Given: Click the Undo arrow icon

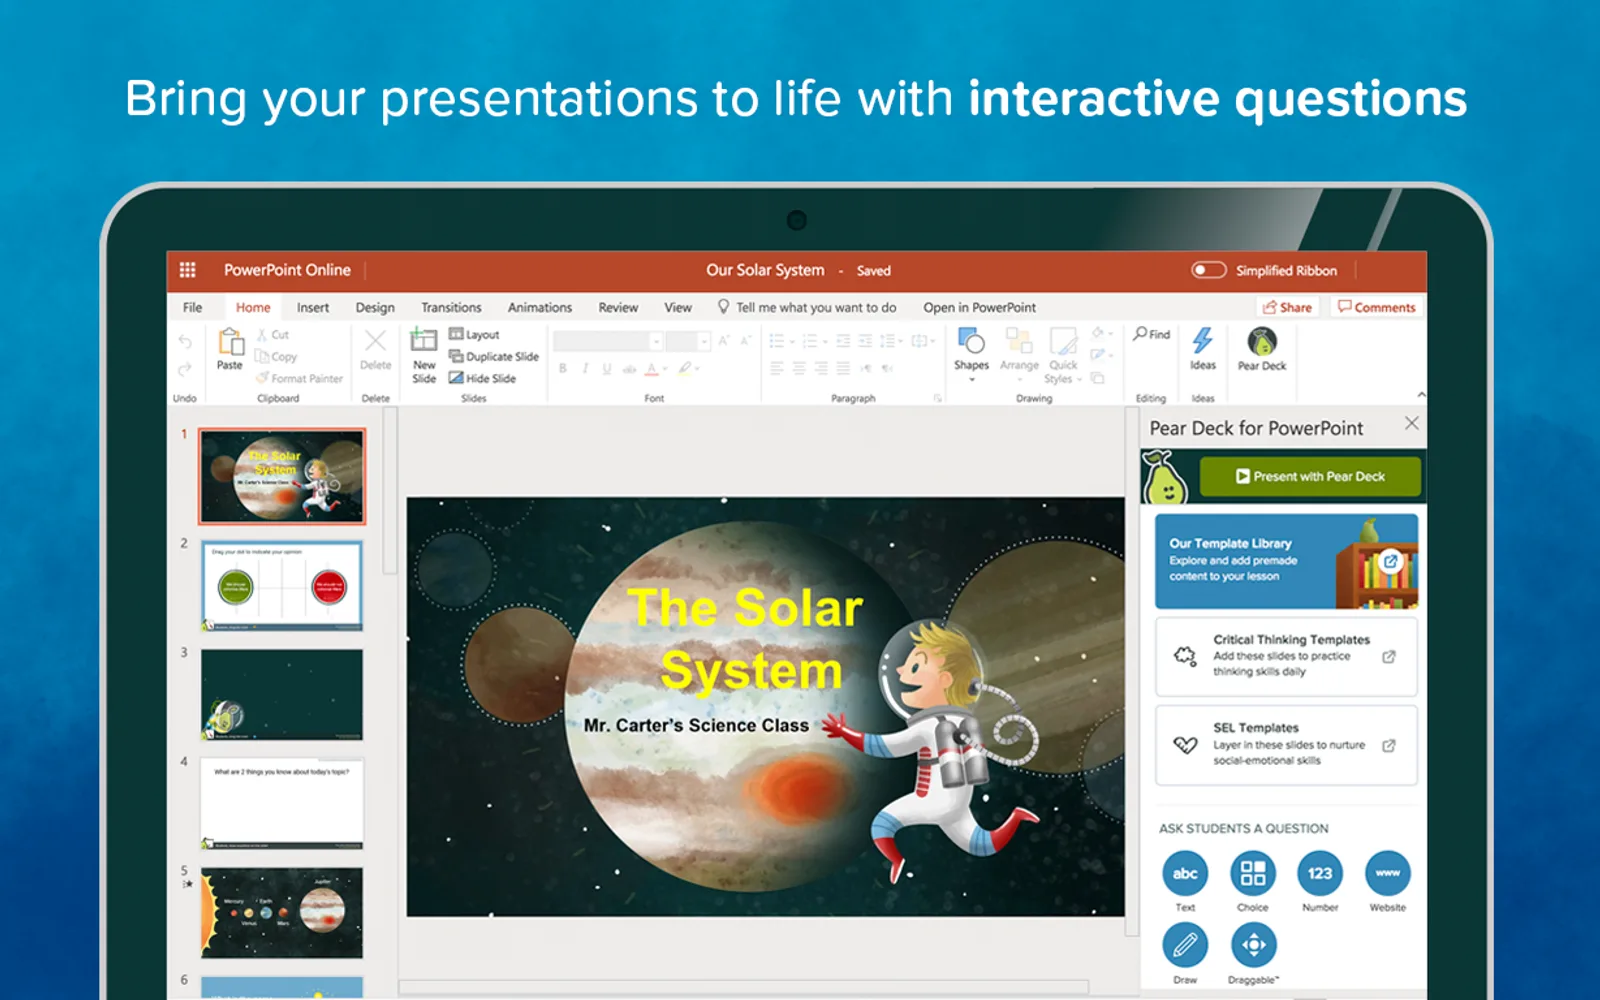Looking at the screenshot, I should pos(185,341).
